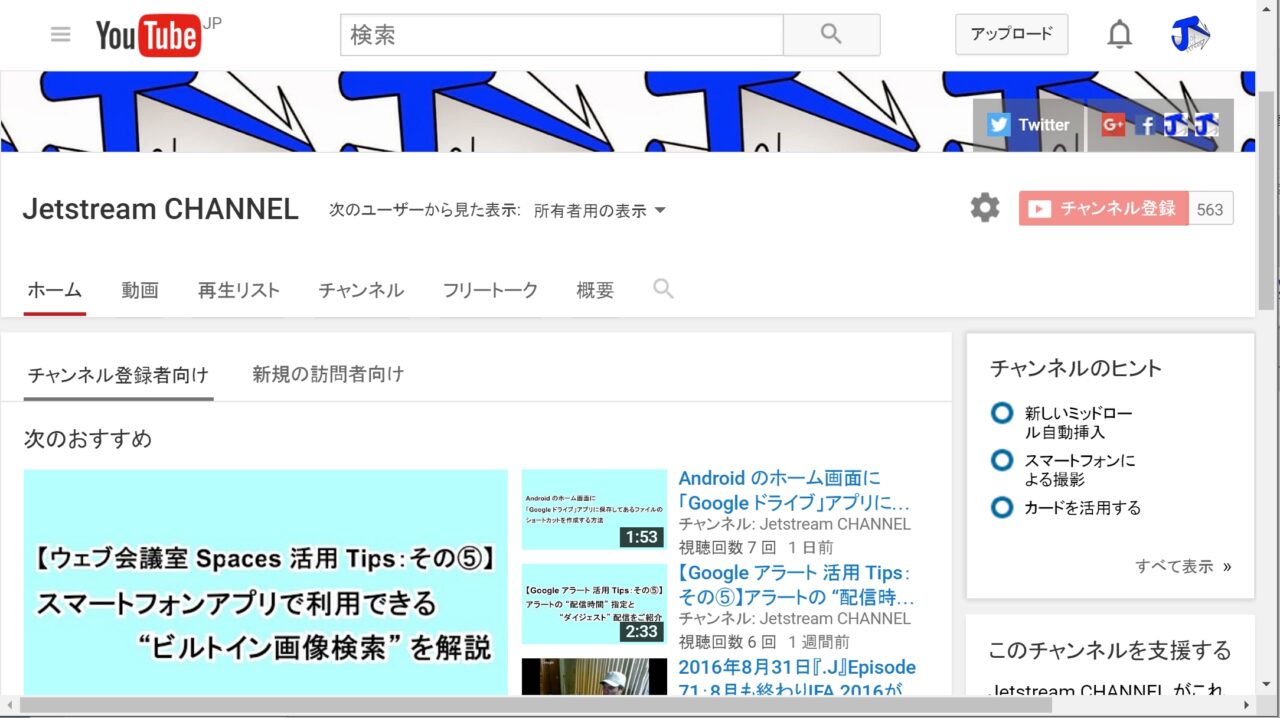Viewport: 1280px width, 718px height.
Task: Select the 新しいミッドロール自動挿入 hint circle
Action: click(1002, 413)
